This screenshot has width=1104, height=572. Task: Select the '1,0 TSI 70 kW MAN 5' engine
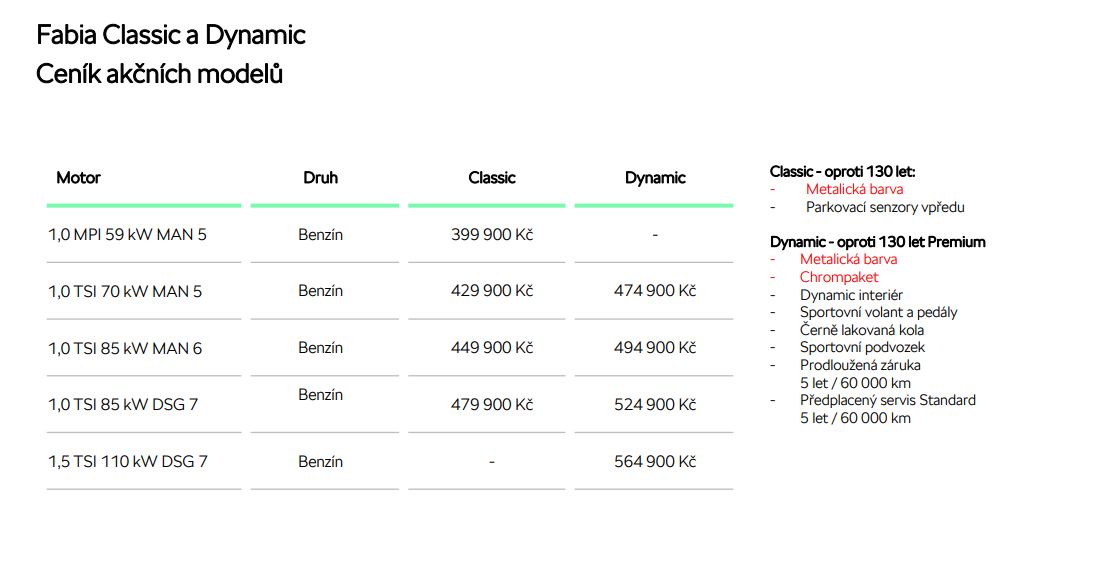(125, 291)
